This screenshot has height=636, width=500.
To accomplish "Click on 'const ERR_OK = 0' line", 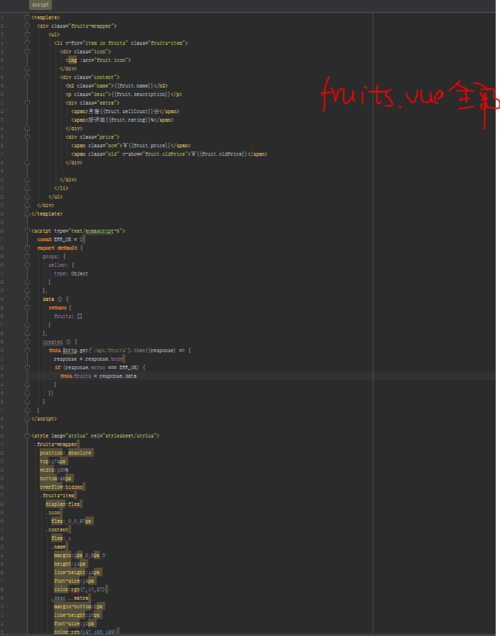I will (61, 239).
